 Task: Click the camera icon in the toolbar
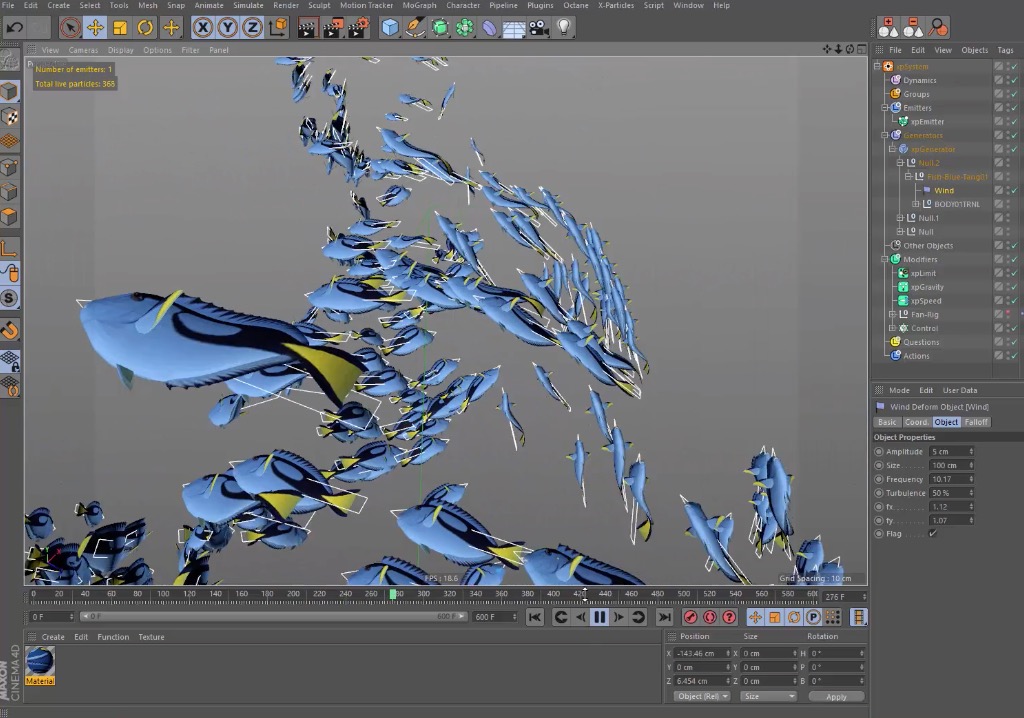coord(537,27)
